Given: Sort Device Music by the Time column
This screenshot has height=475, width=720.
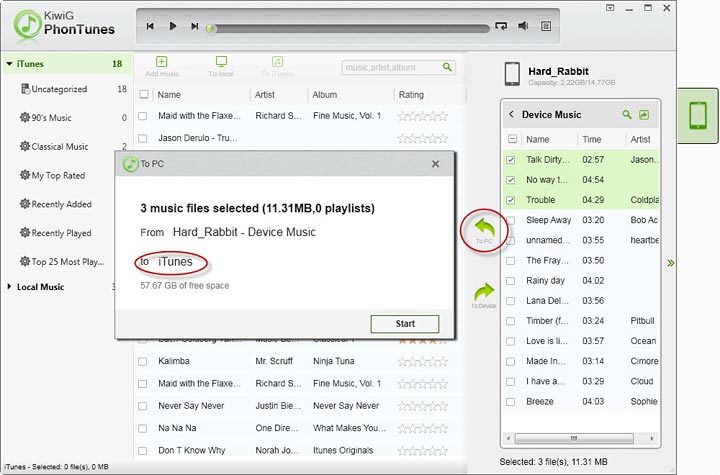Looking at the screenshot, I should tap(592, 139).
